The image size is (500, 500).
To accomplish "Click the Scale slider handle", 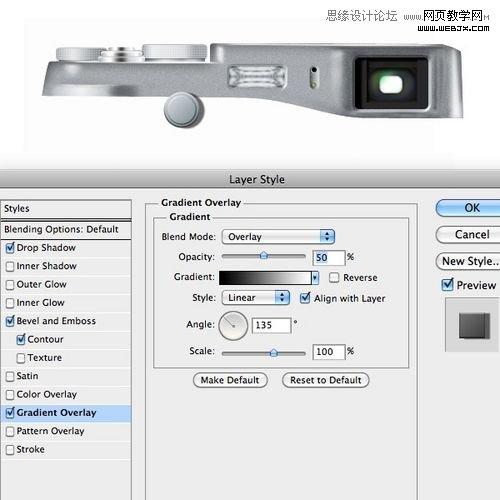I will (274, 353).
